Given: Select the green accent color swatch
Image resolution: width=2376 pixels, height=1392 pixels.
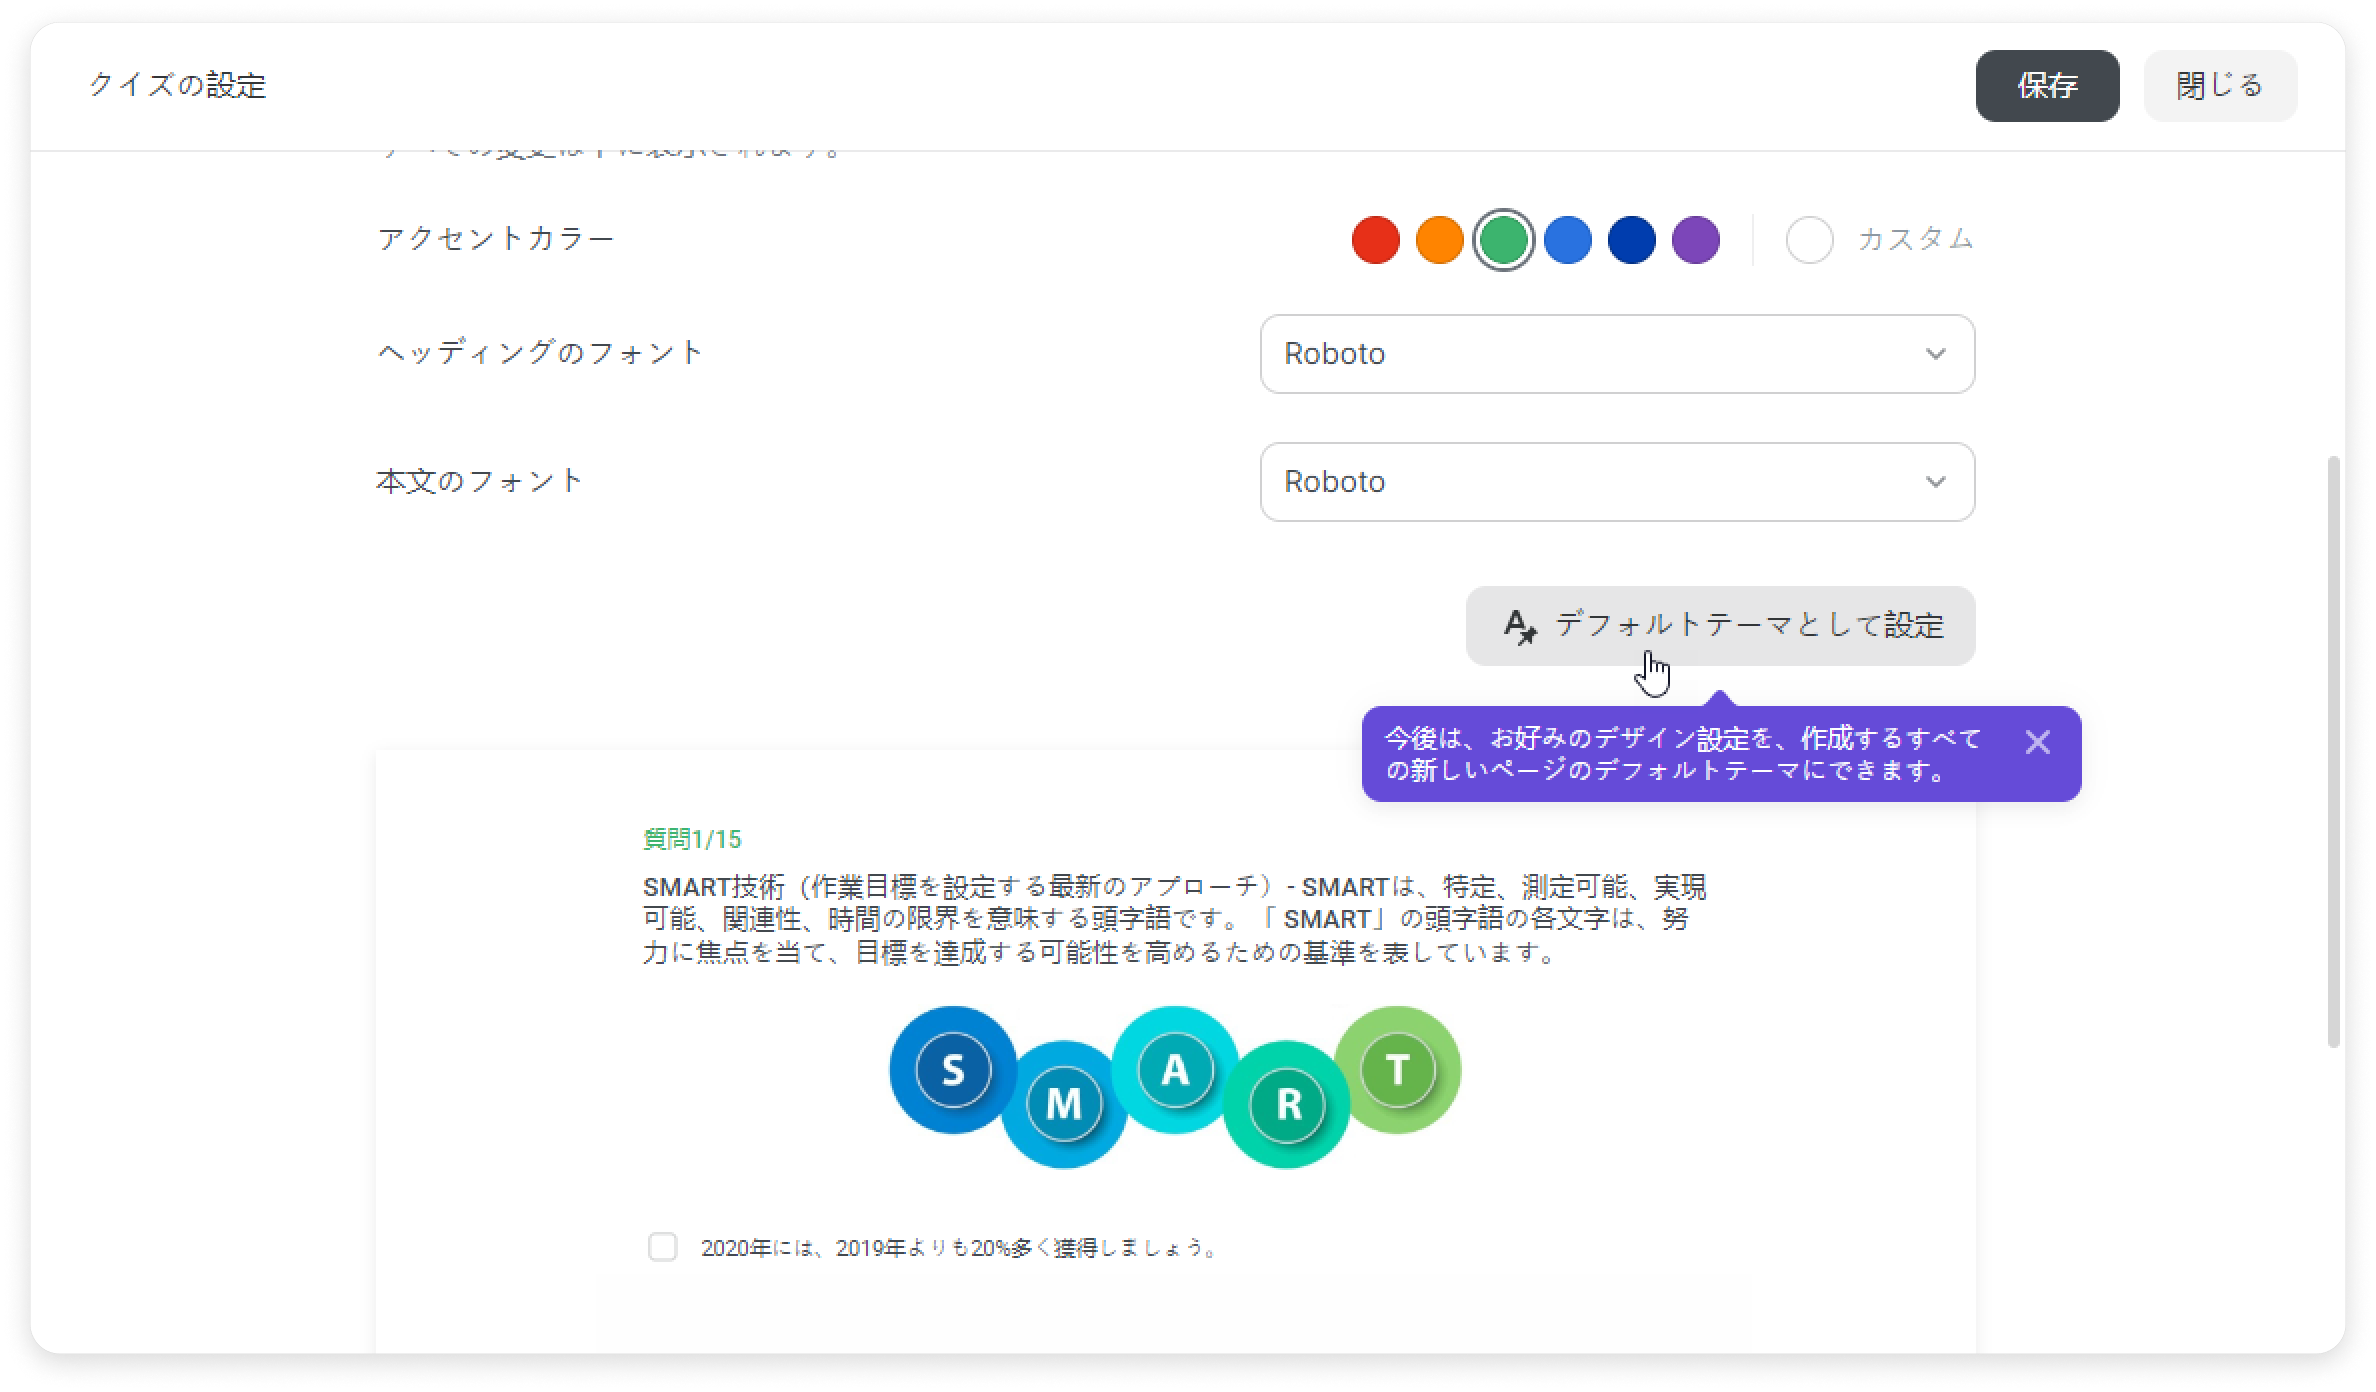Looking at the screenshot, I should (x=1503, y=240).
